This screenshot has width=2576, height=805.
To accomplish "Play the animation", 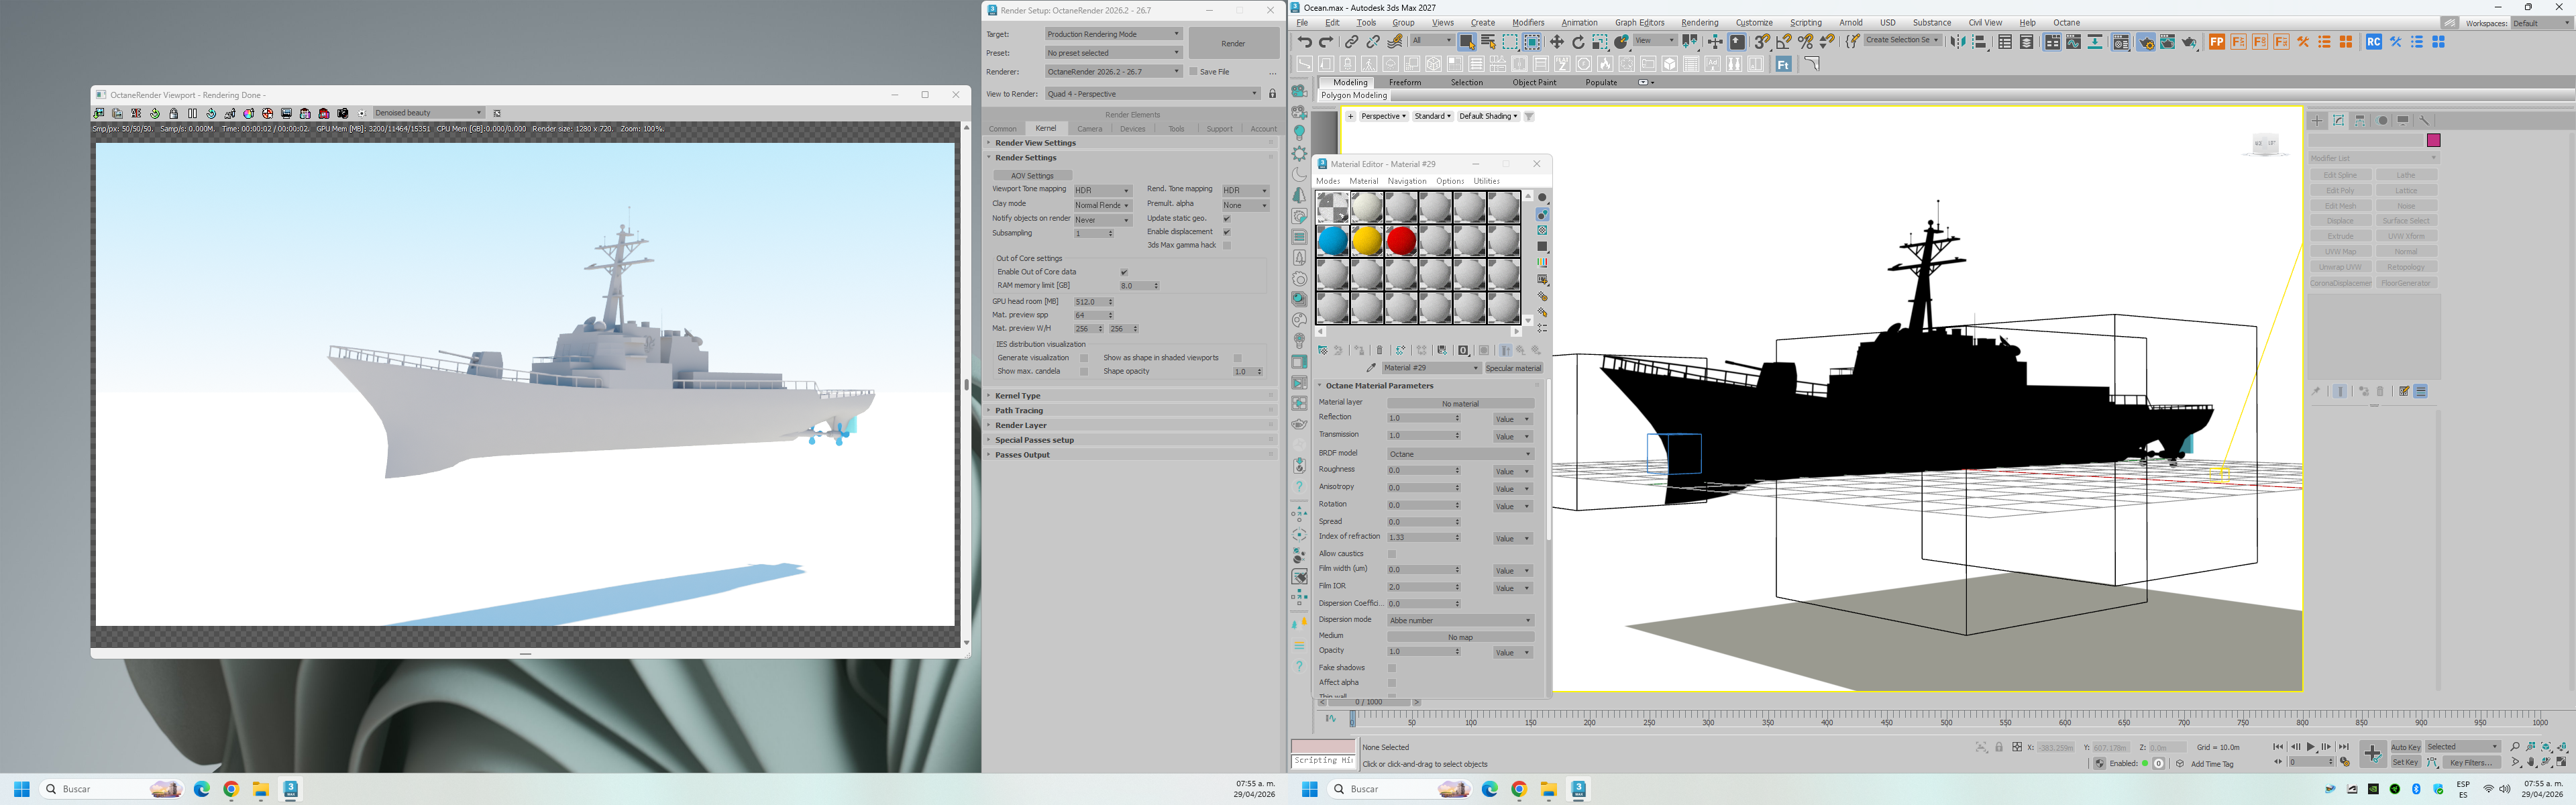I will 2311,747.
